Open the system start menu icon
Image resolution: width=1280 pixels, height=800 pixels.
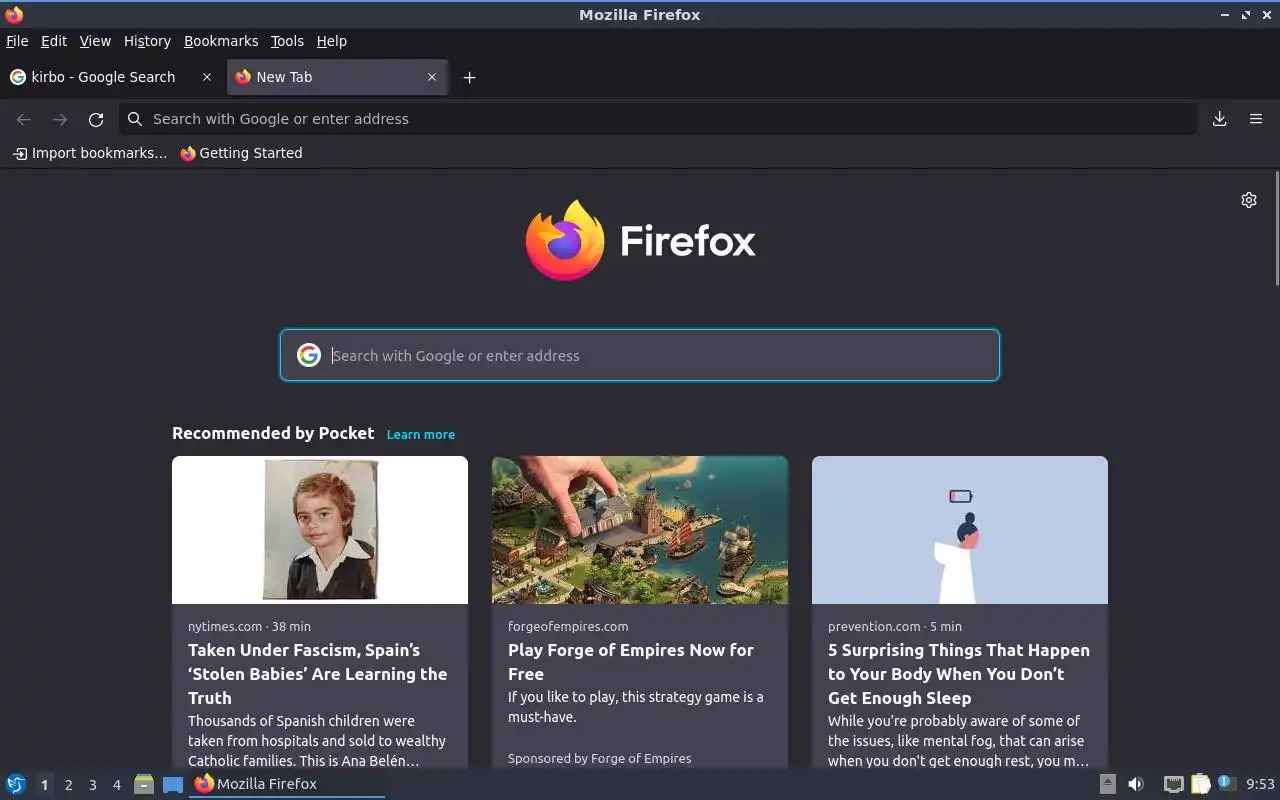16,784
